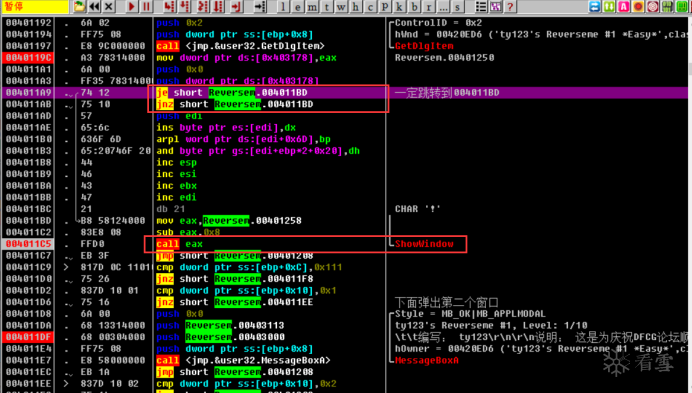This screenshot has width=692, height=393.
Task: Click the yellow paused status indicator
Action: click(x=35, y=7)
